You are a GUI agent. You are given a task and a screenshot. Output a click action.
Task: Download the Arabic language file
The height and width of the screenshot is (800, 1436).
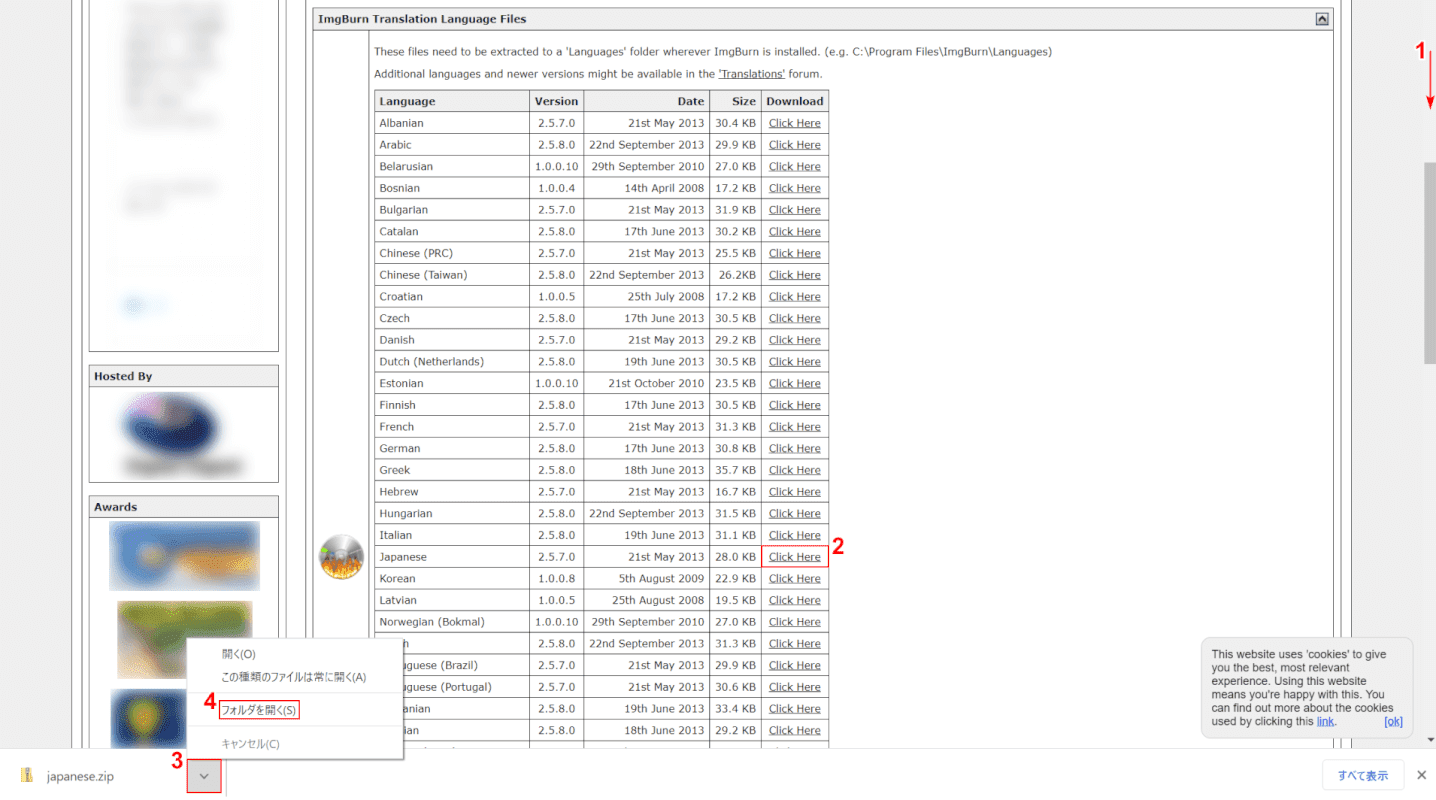point(795,145)
